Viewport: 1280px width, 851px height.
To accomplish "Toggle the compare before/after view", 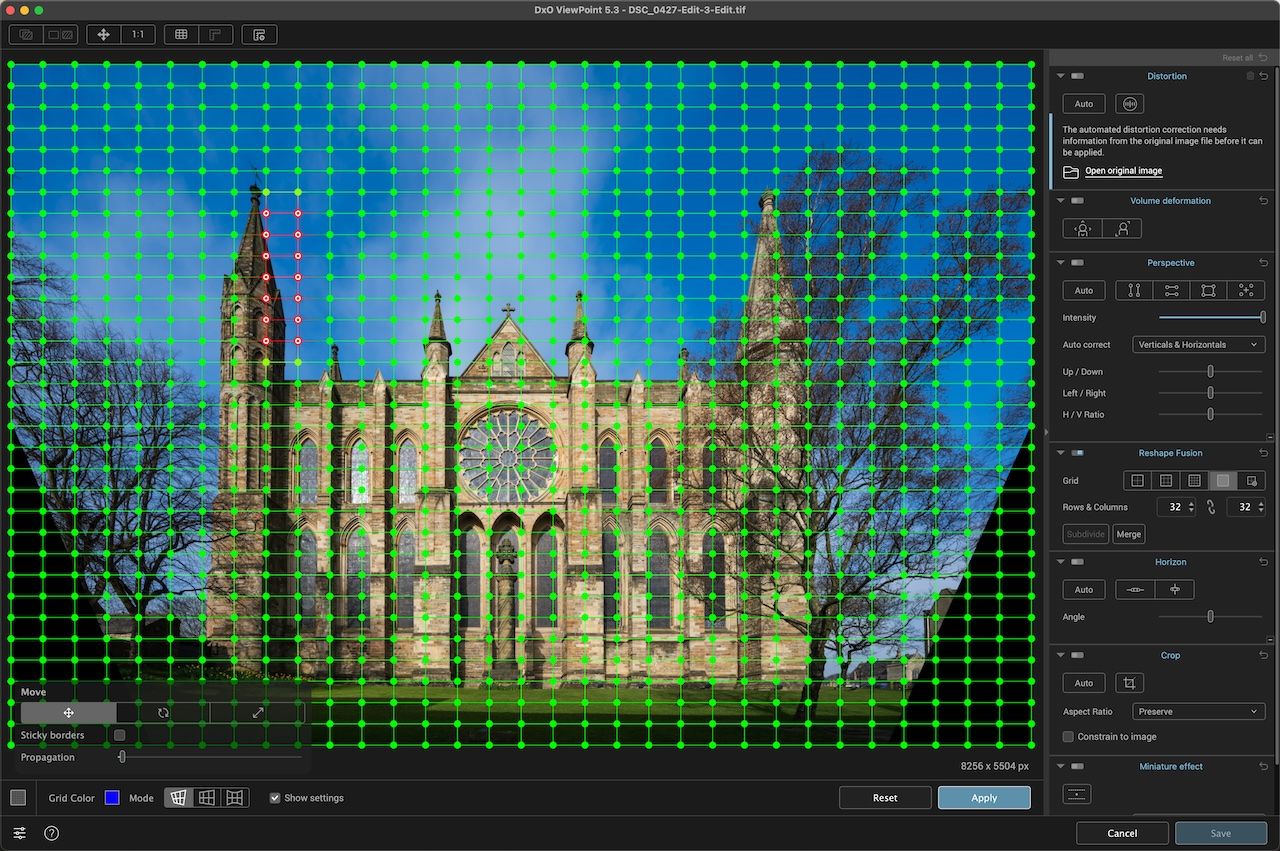I will click(26, 34).
